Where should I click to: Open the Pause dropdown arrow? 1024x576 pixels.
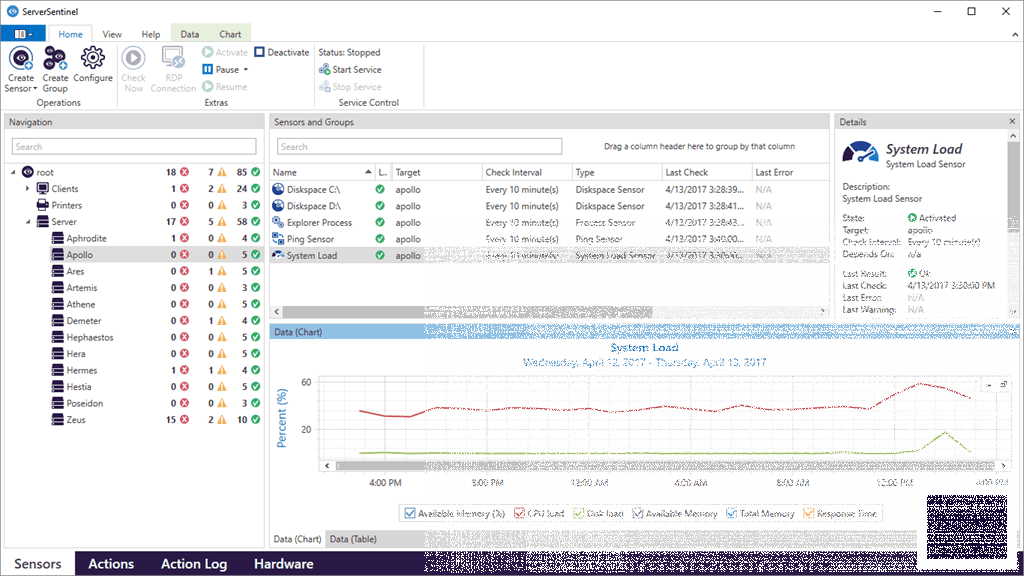245,70
